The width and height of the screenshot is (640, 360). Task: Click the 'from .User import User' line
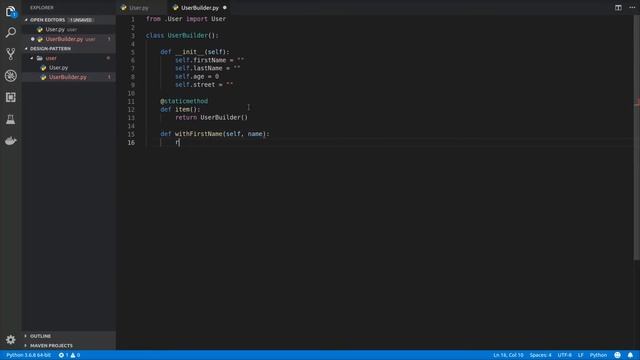186,19
